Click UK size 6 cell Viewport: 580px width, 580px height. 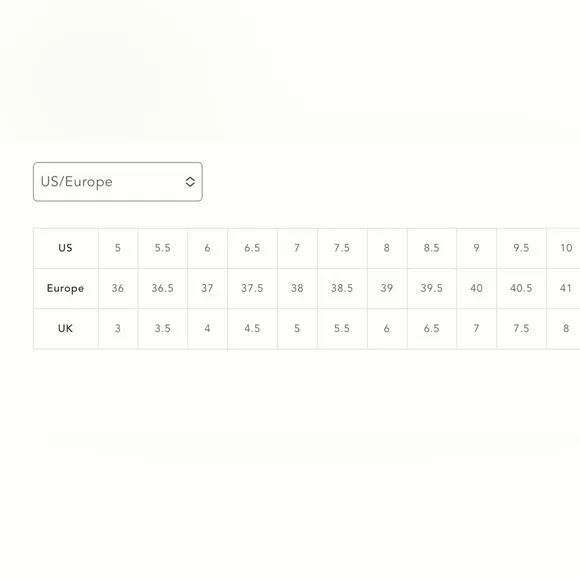coord(387,328)
